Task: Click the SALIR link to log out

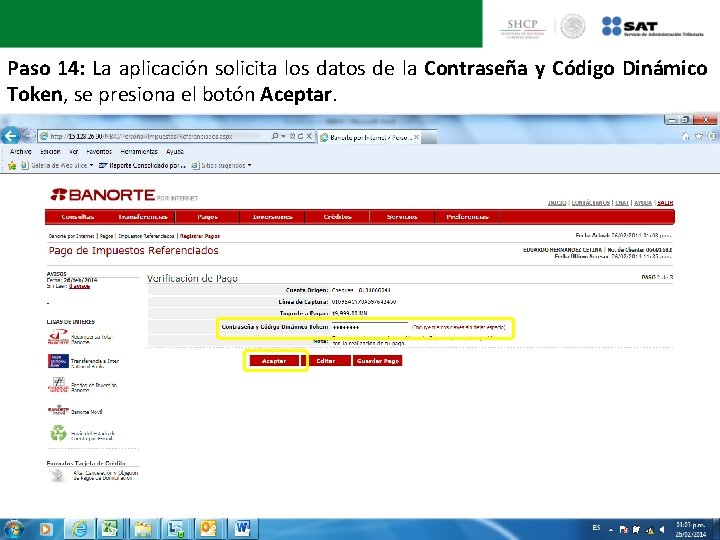Action: [x=665, y=202]
